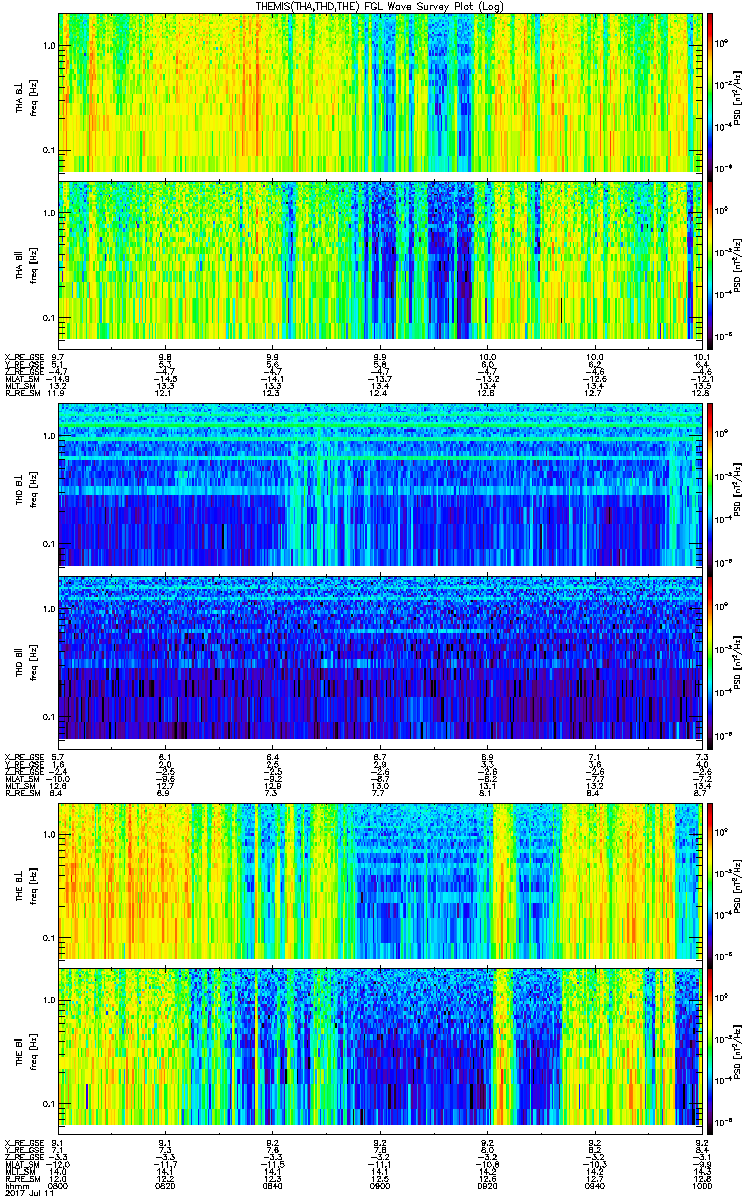Viewport: 750px width, 1200px height.
Task: Click 'X_RE_GSE' label under THE panels
Action: [x=24, y=1141]
